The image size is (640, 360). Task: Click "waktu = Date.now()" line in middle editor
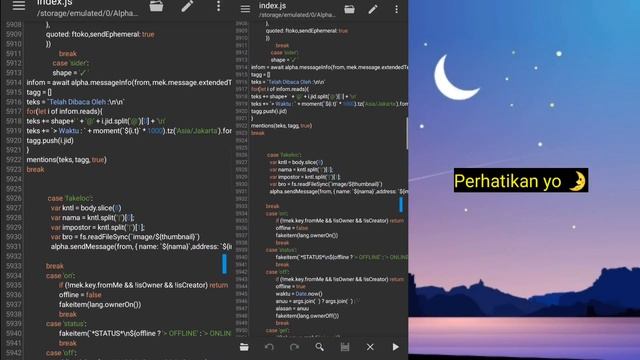(x=299, y=294)
